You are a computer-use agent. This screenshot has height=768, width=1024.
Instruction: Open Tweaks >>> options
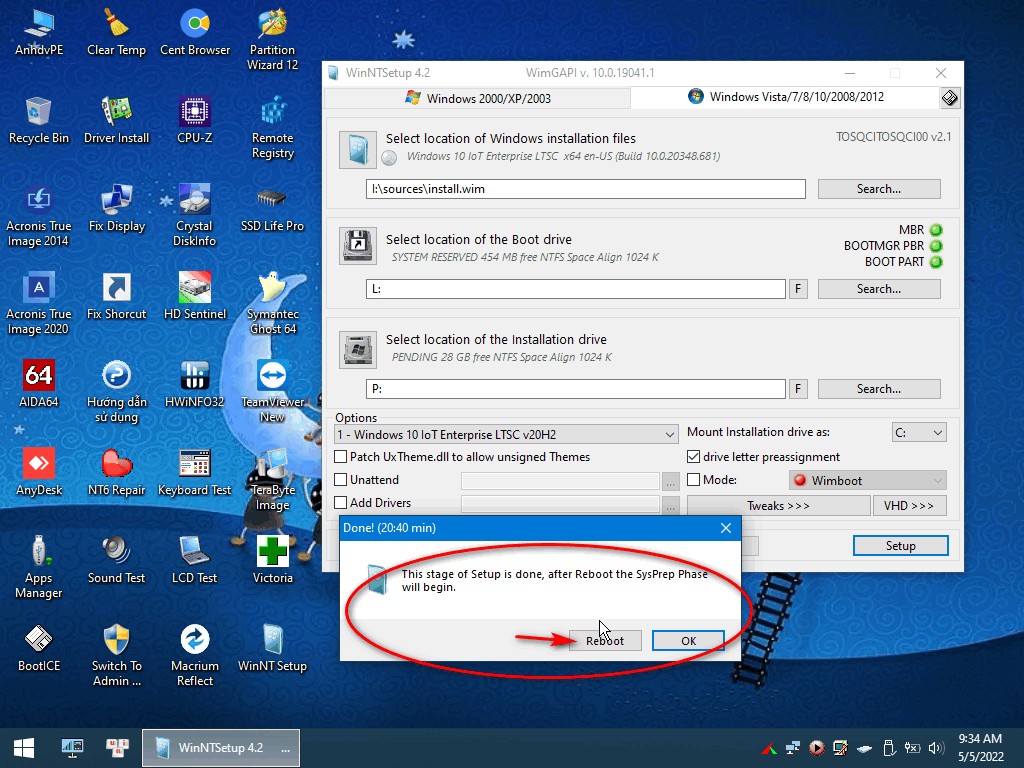click(x=778, y=505)
